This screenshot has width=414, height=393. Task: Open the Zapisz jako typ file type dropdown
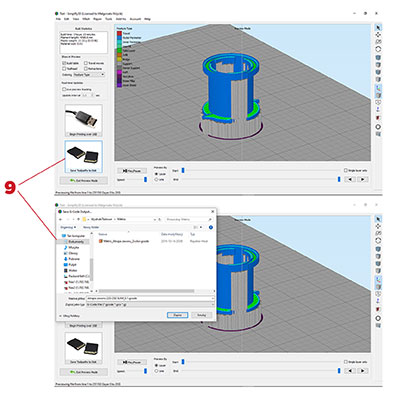(212, 304)
